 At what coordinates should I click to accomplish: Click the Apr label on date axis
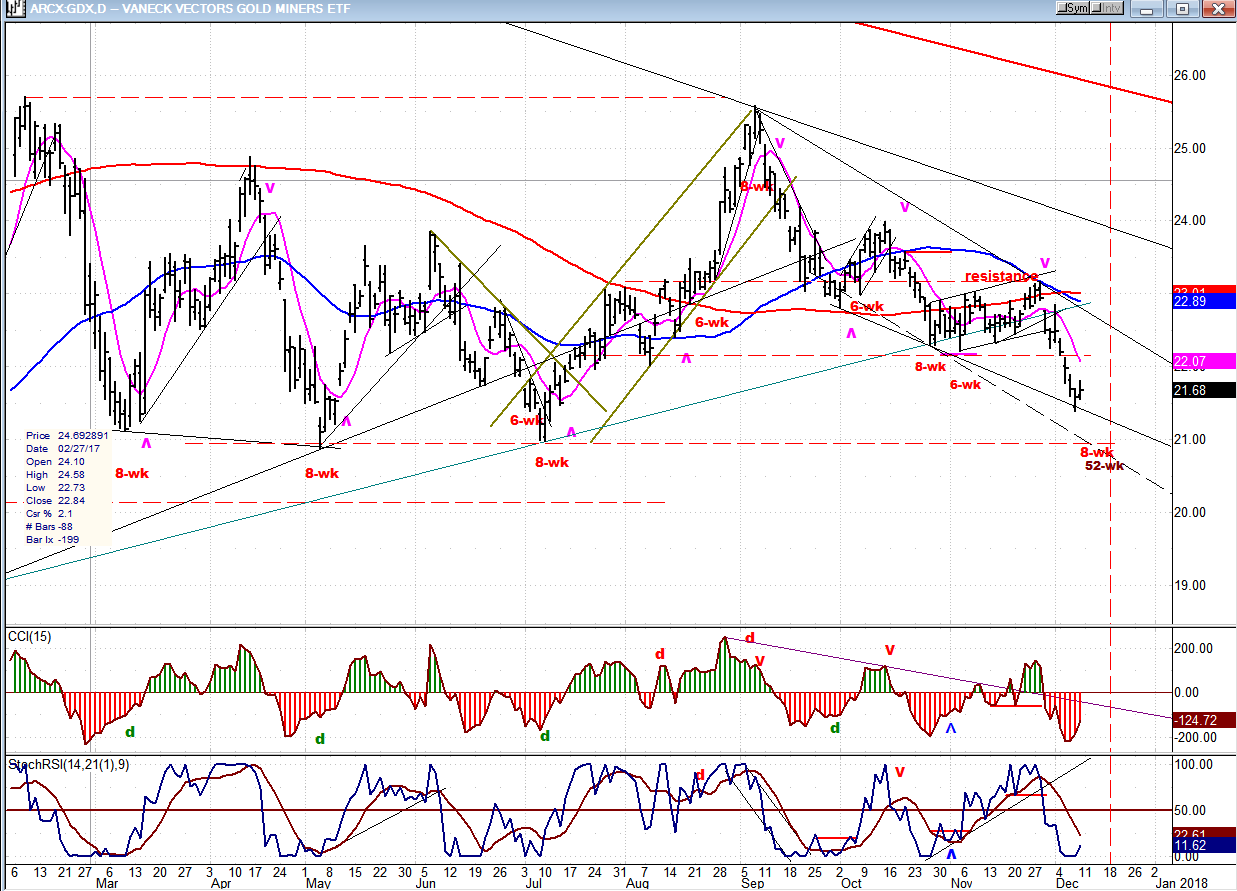[221, 885]
